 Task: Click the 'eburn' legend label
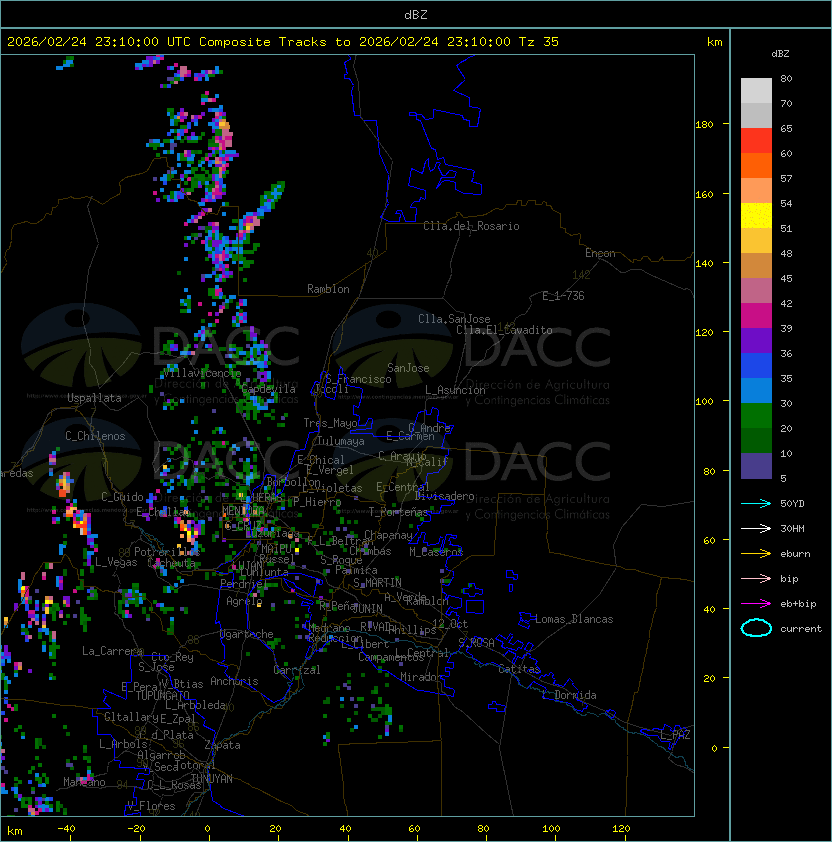tap(795, 554)
